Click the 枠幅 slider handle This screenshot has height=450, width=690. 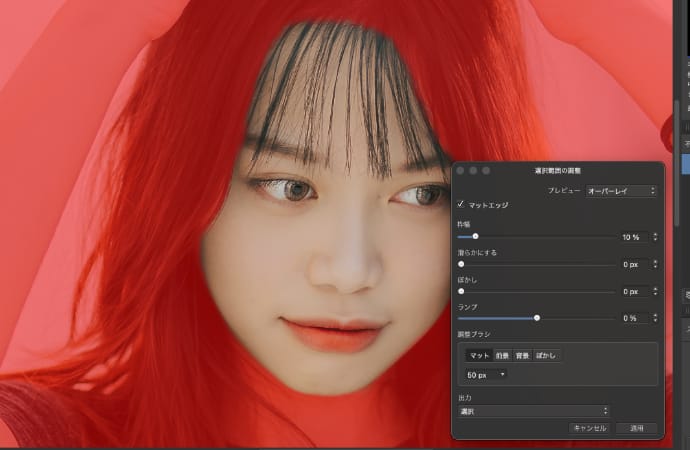[x=475, y=237]
